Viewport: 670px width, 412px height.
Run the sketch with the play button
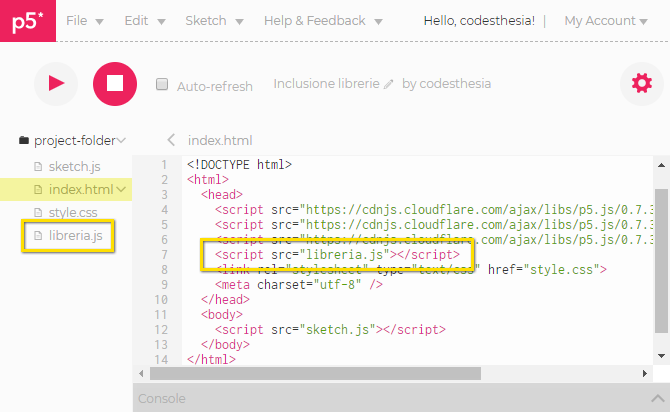pos(56,83)
